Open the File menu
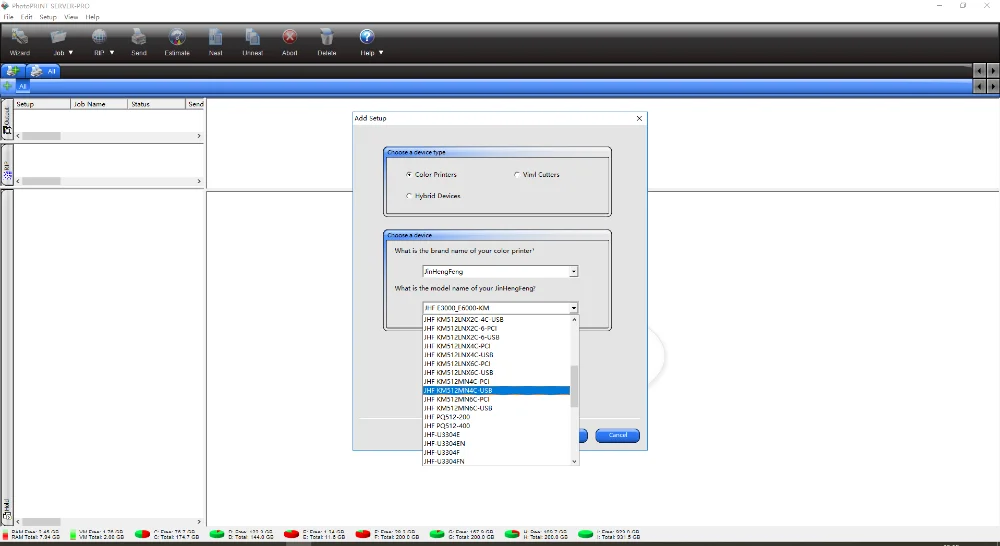 (9, 17)
